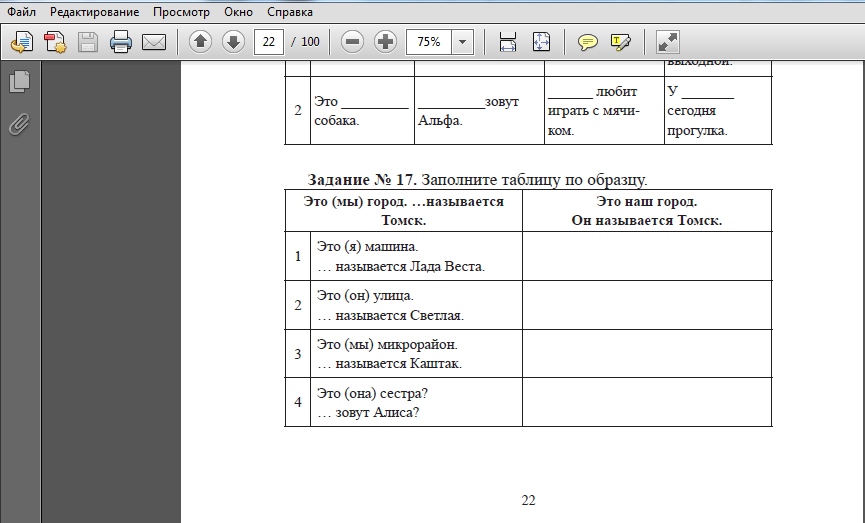Open the page thumbnails panel

(20, 82)
